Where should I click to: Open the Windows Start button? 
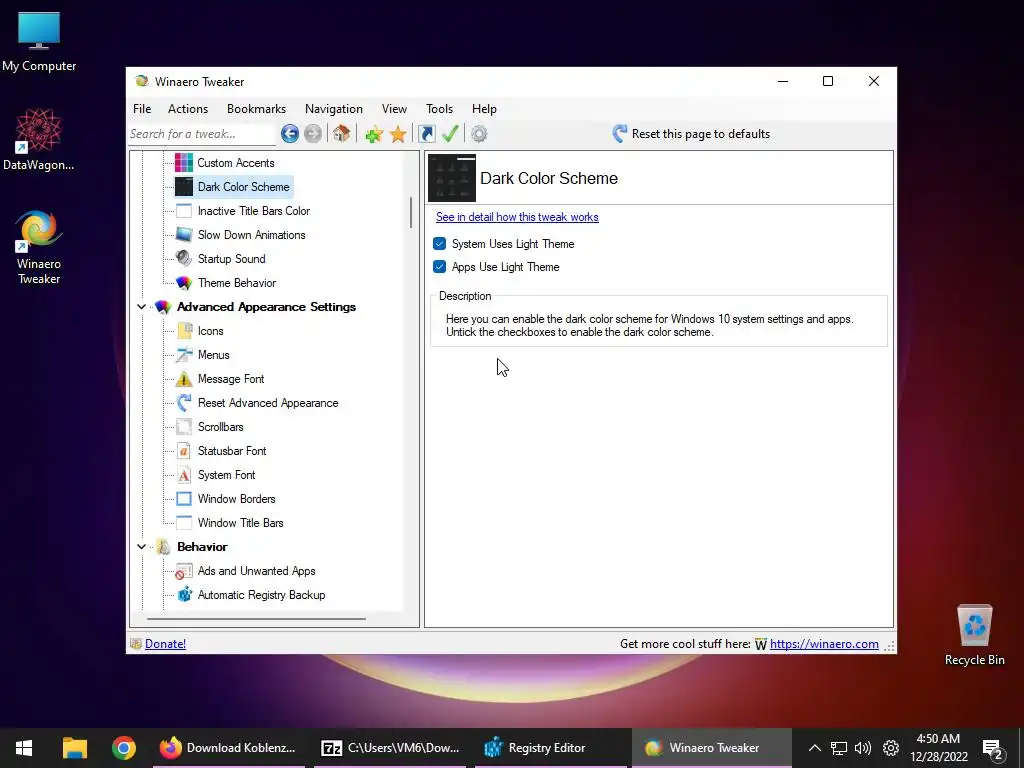click(x=24, y=748)
